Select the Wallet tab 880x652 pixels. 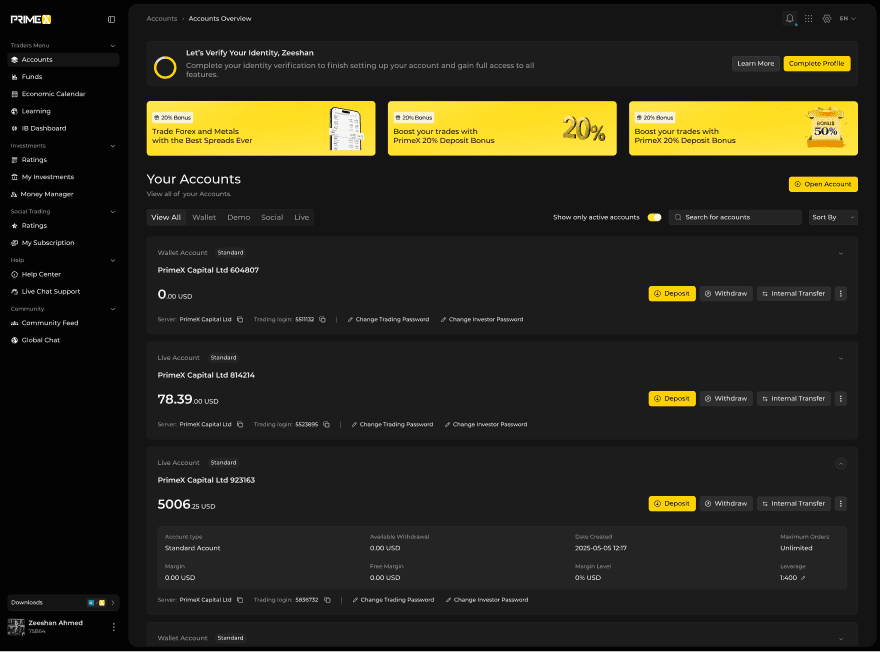[204, 217]
